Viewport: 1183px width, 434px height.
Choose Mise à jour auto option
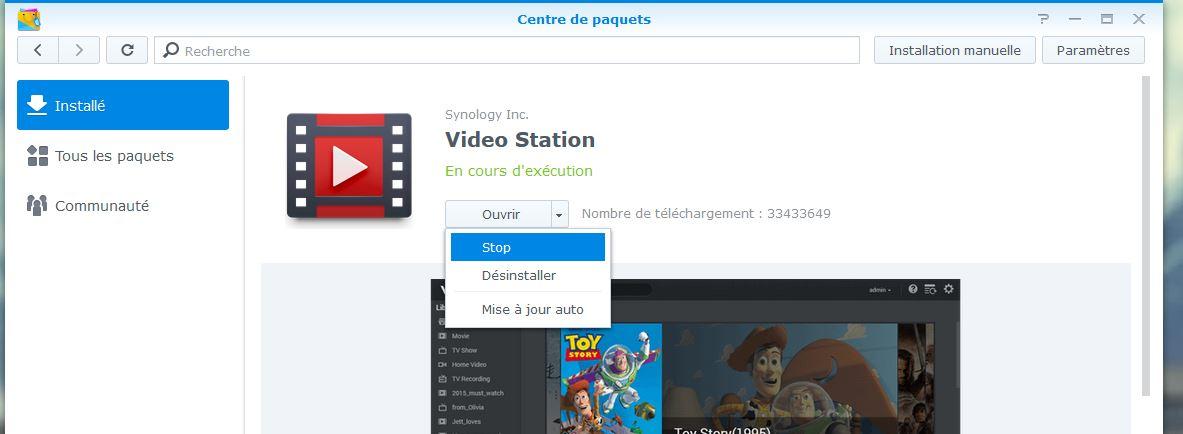click(x=528, y=309)
